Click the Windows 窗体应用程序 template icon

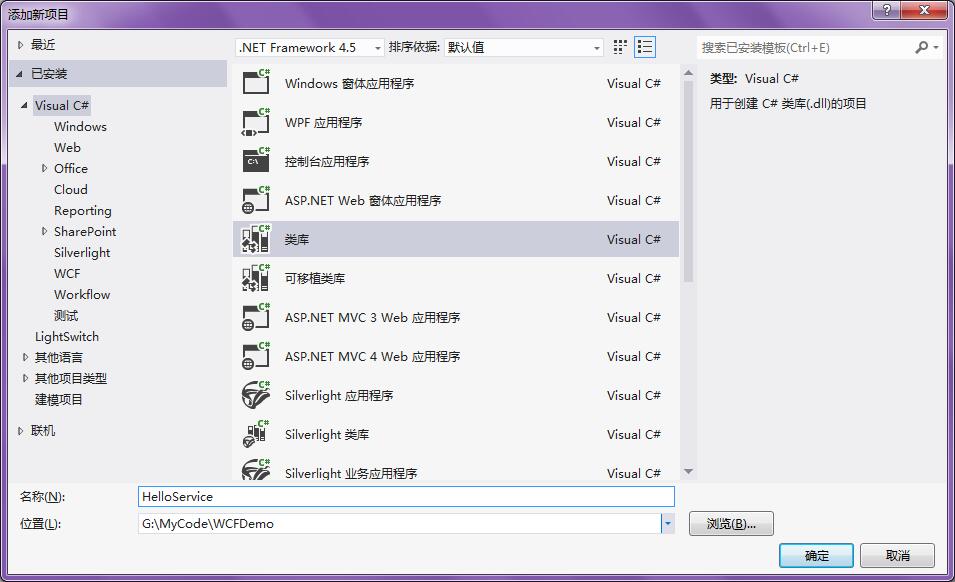click(256, 82)
